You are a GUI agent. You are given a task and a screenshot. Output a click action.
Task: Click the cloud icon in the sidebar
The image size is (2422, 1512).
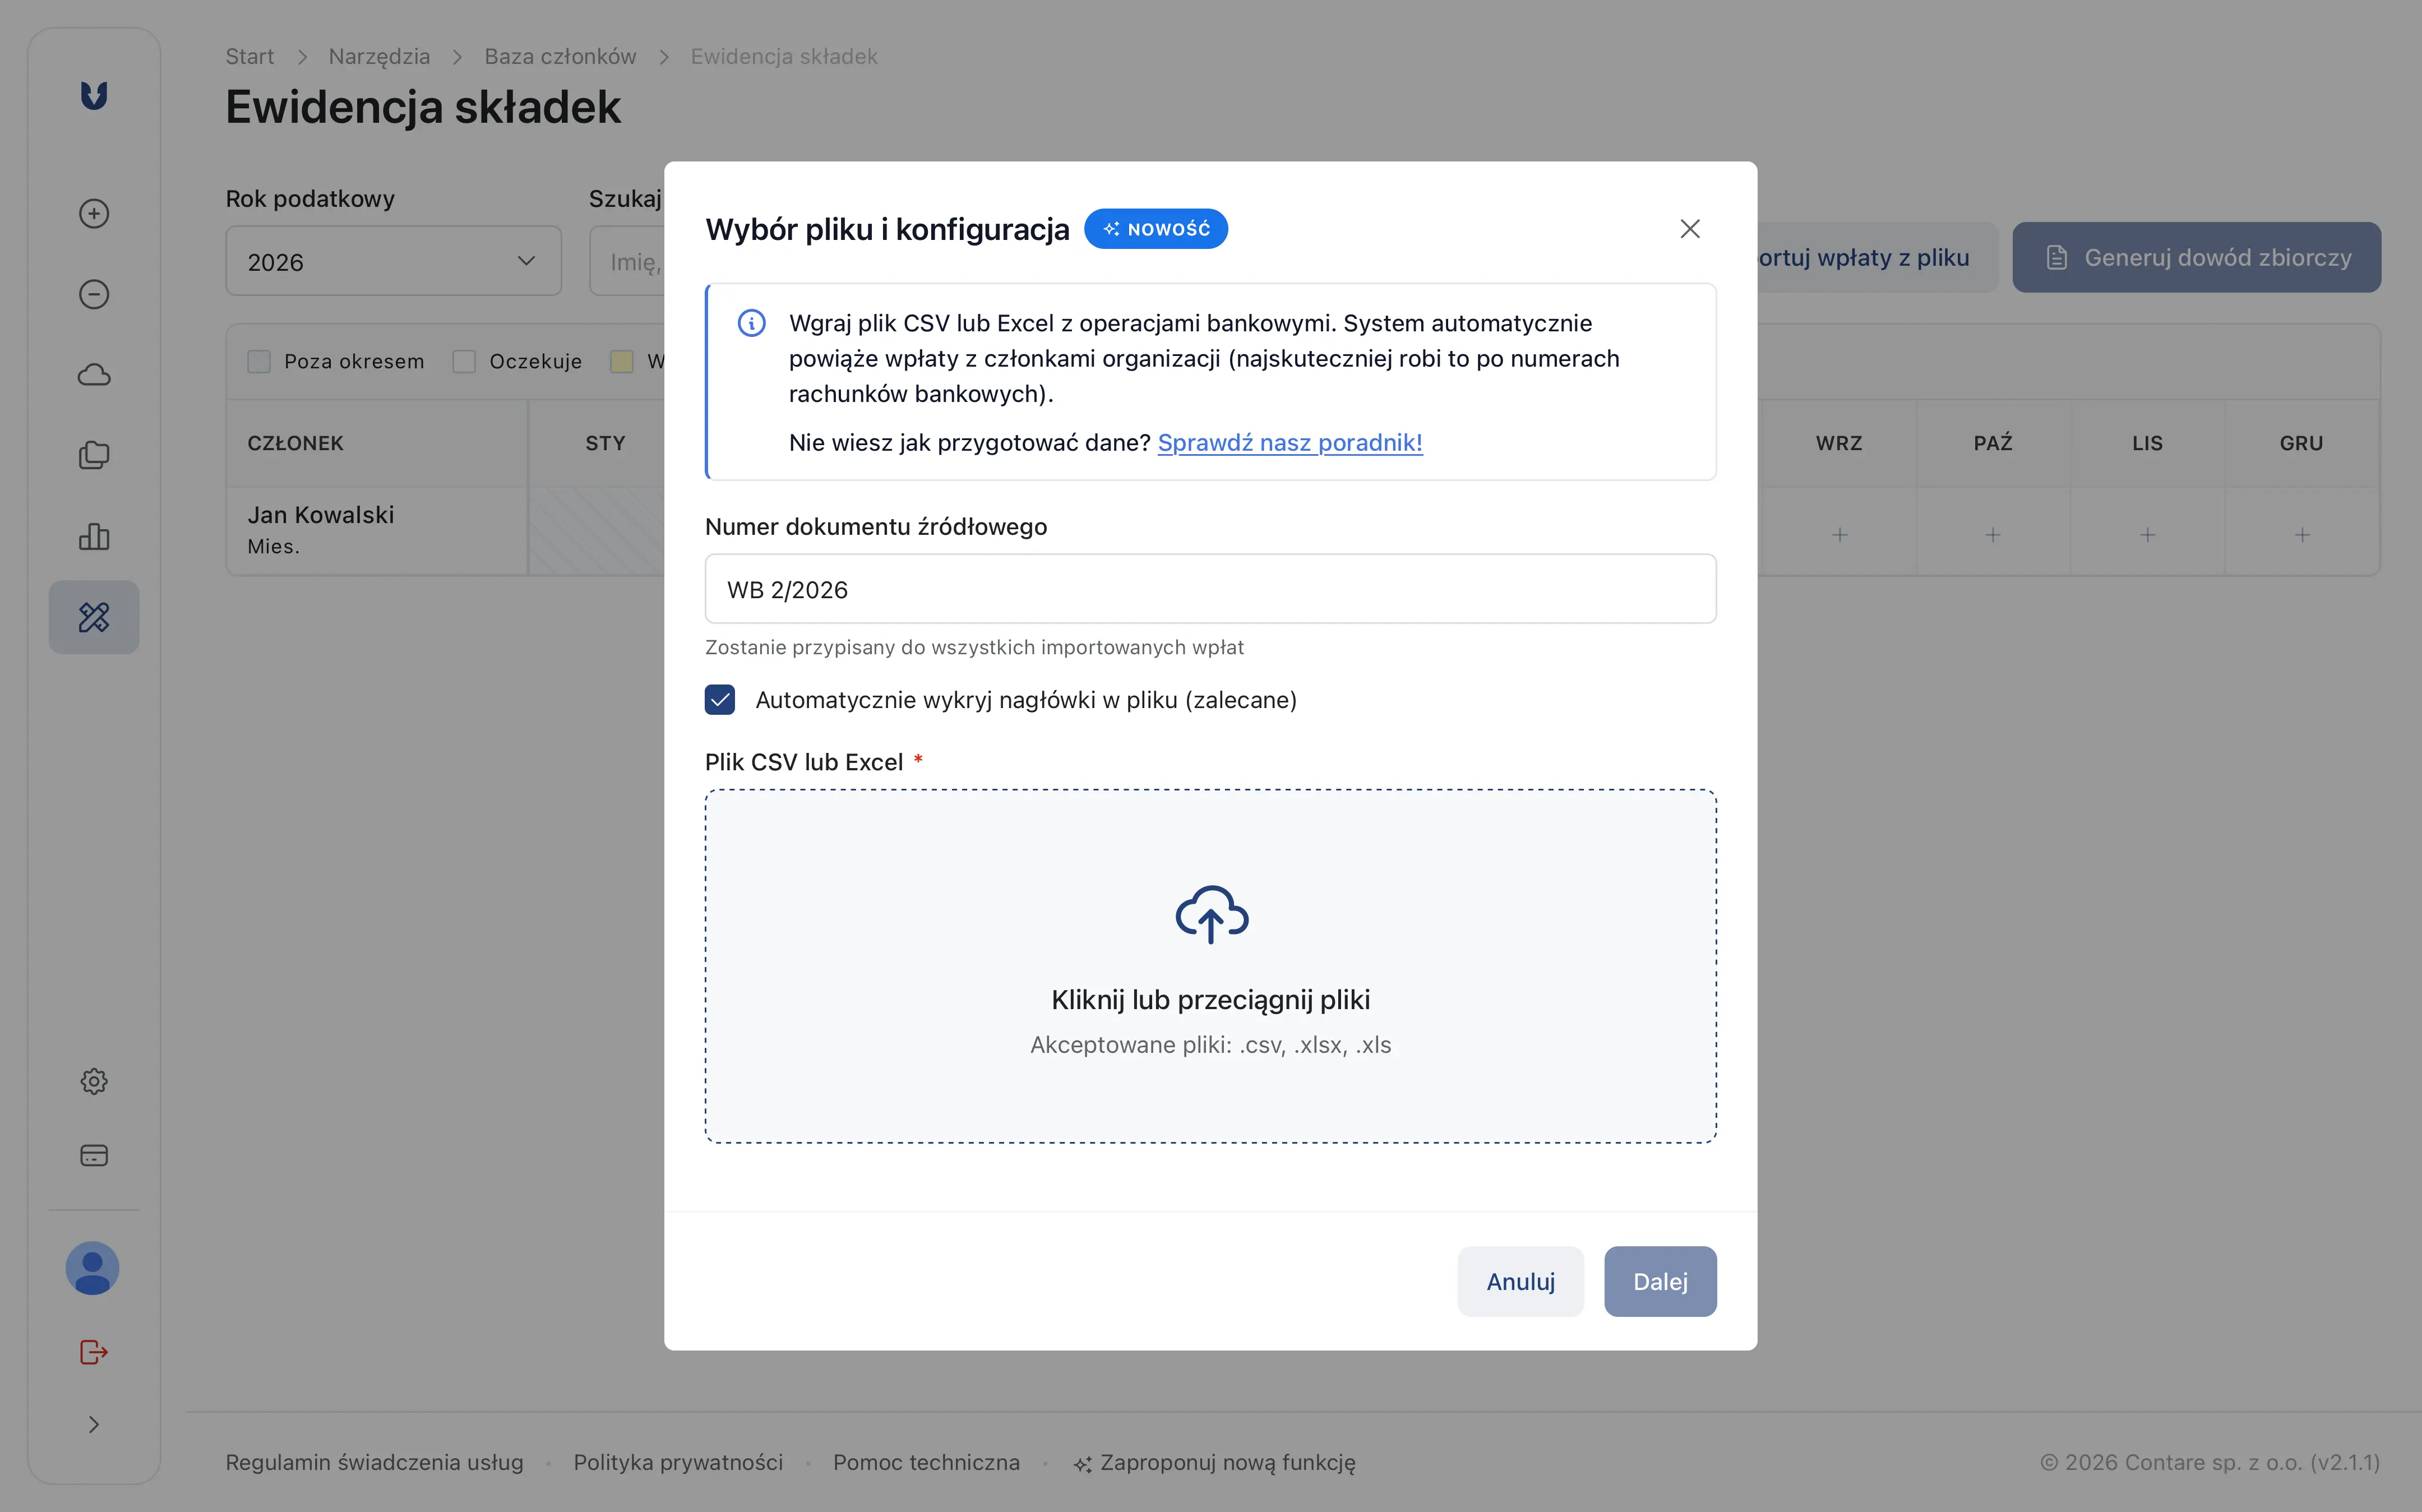93,373
